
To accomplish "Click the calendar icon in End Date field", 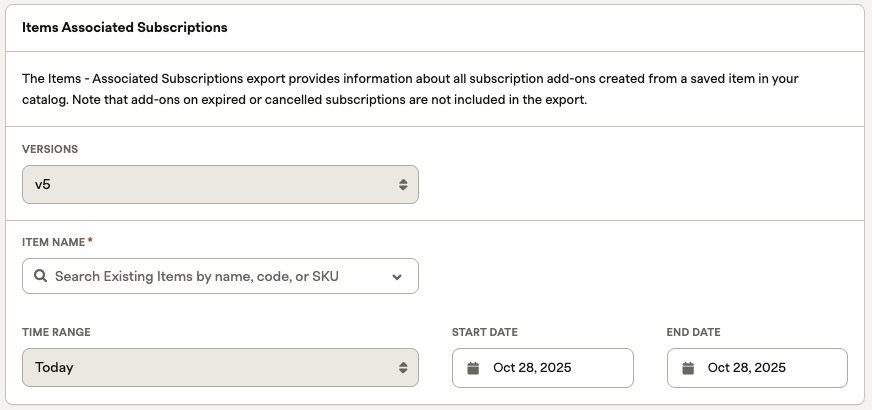I will coord(688,368).
